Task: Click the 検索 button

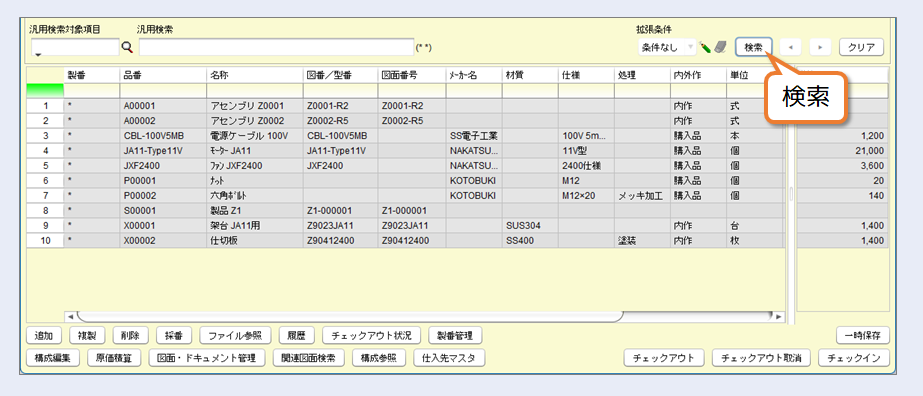Action: click(753, 48)
